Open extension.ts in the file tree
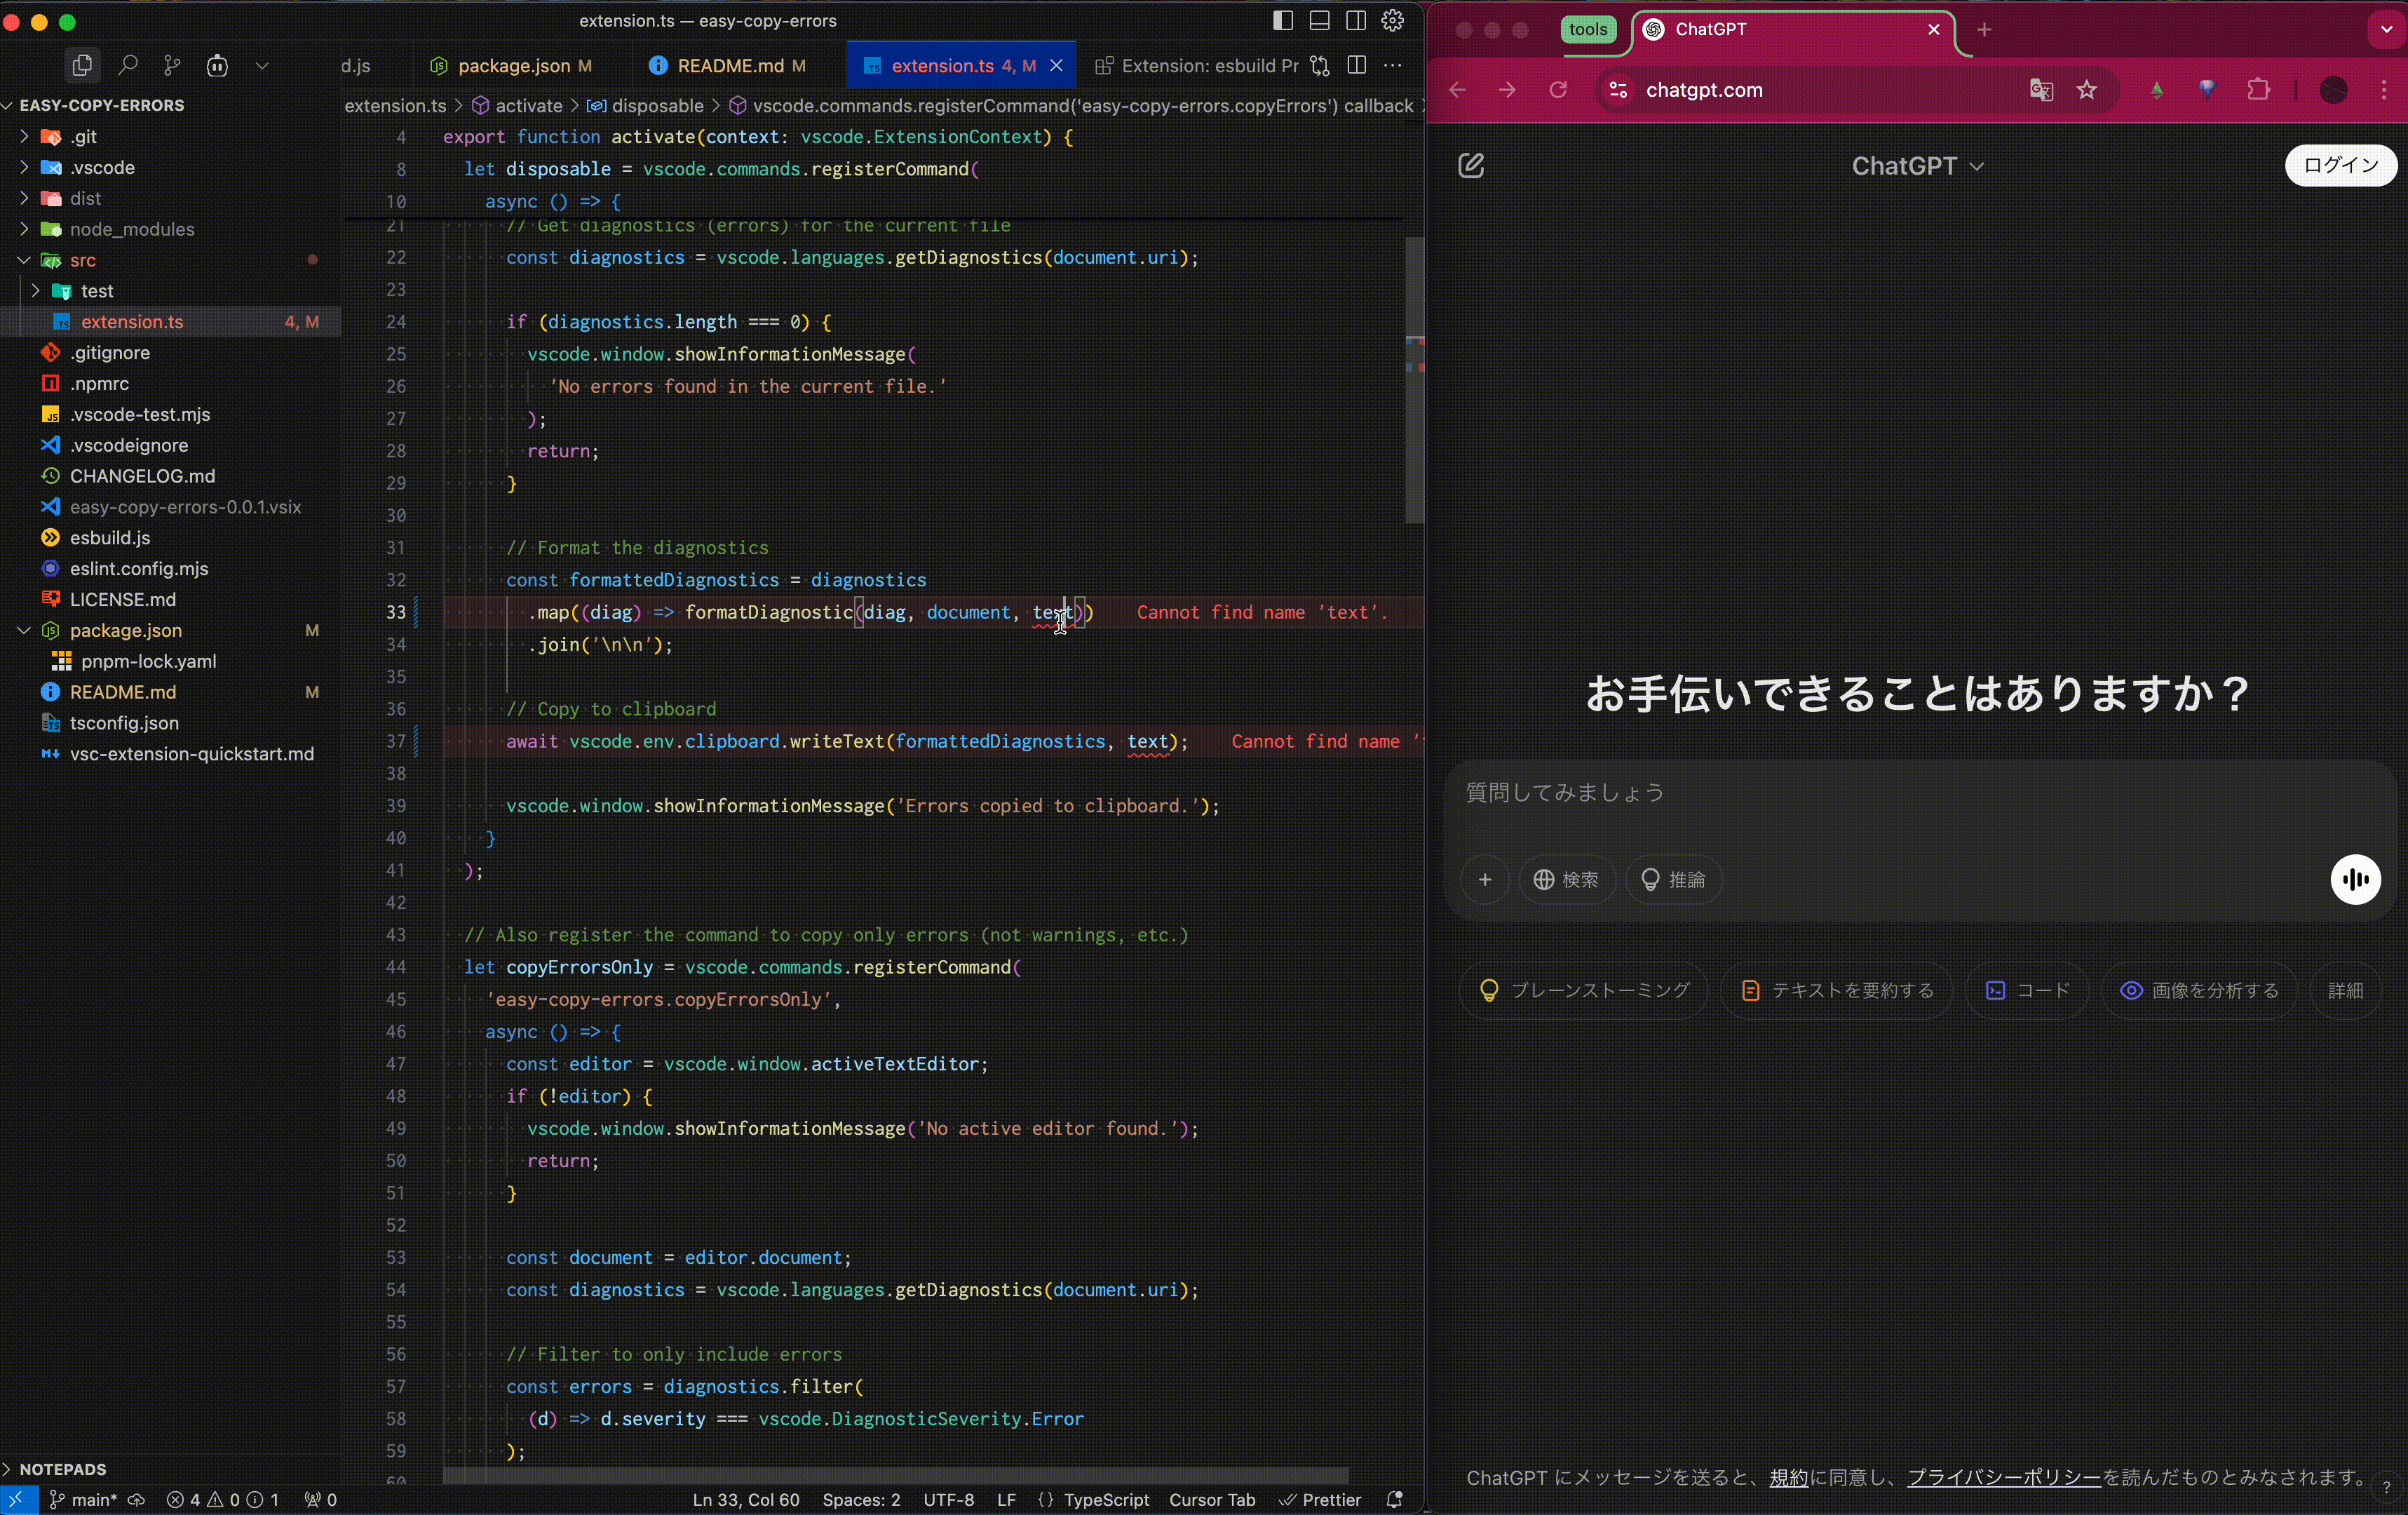 (170, 322)
